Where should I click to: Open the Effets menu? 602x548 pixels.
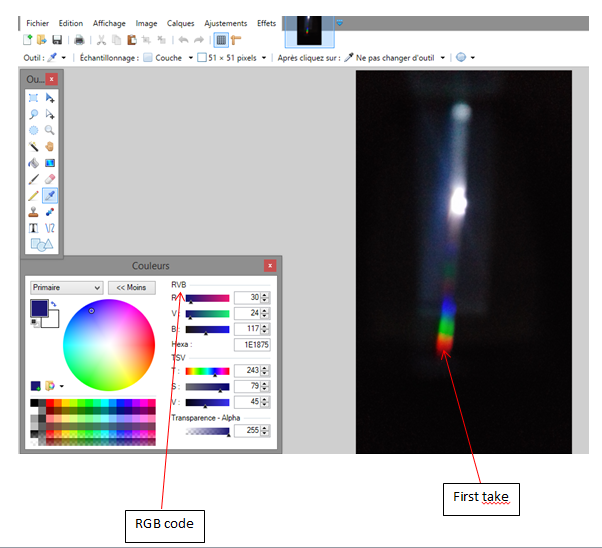click(266, 23)
